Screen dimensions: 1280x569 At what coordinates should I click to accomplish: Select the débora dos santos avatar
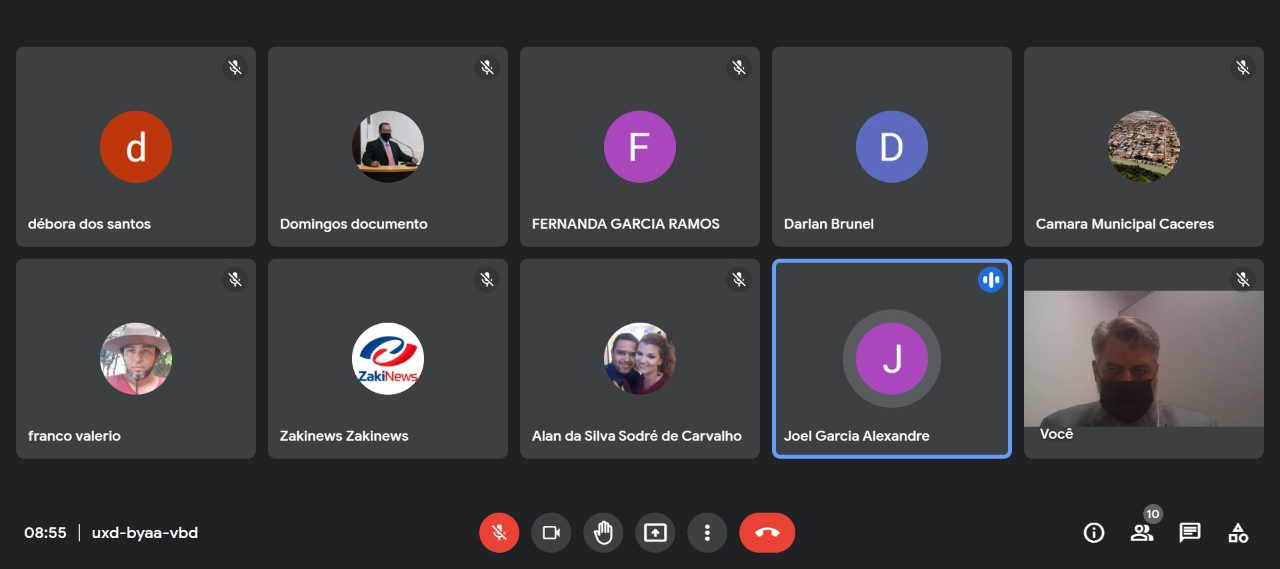(136, 147)
